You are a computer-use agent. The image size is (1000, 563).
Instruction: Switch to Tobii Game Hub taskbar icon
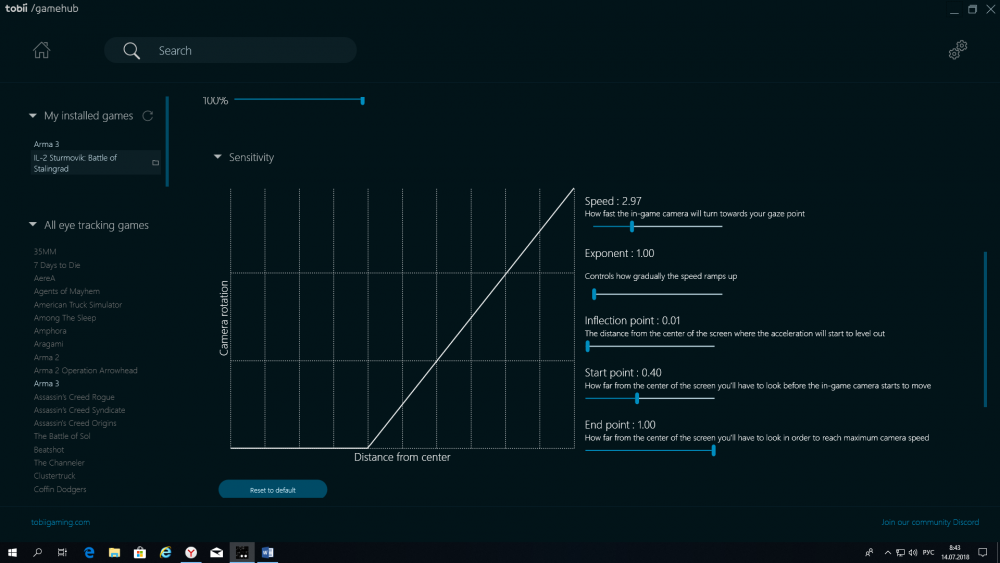point(242,552)
